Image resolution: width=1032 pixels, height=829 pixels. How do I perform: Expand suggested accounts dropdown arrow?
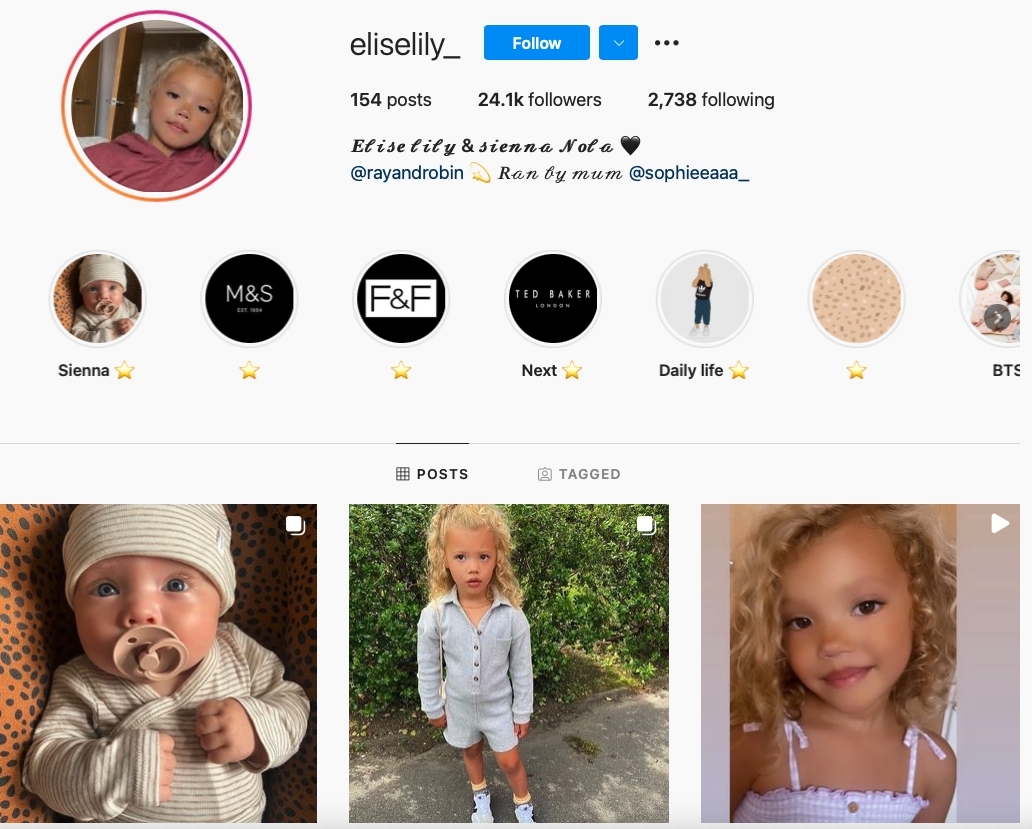[618, 43]
